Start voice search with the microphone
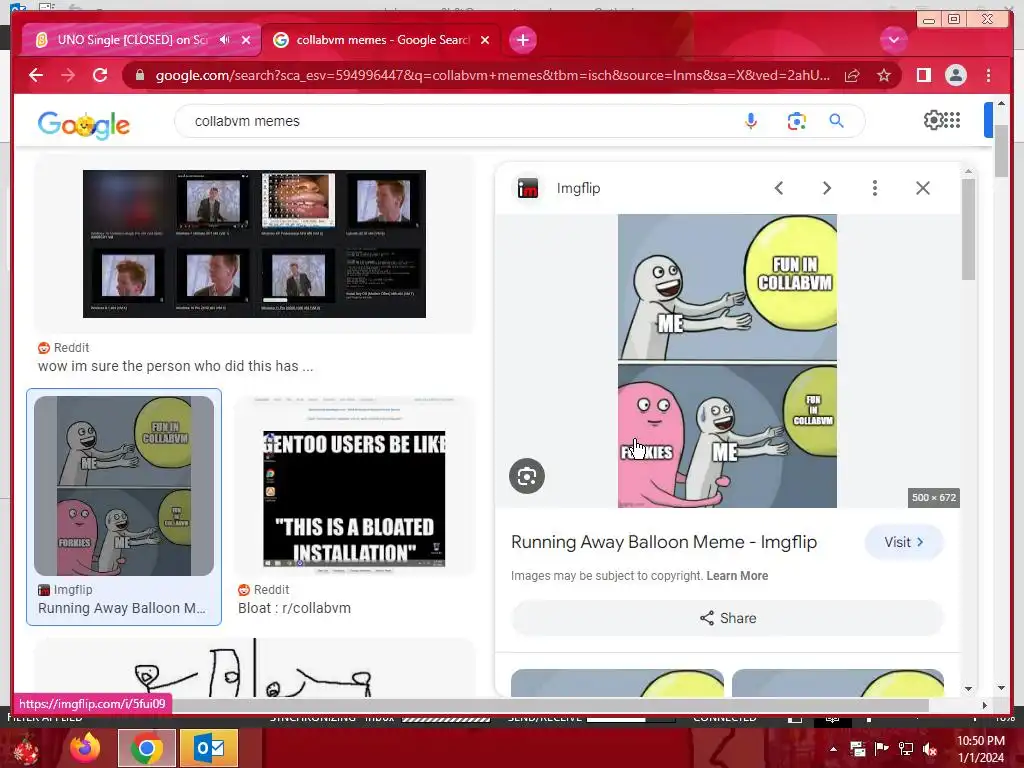This screenshot has width=1024, height=768. 751,121
